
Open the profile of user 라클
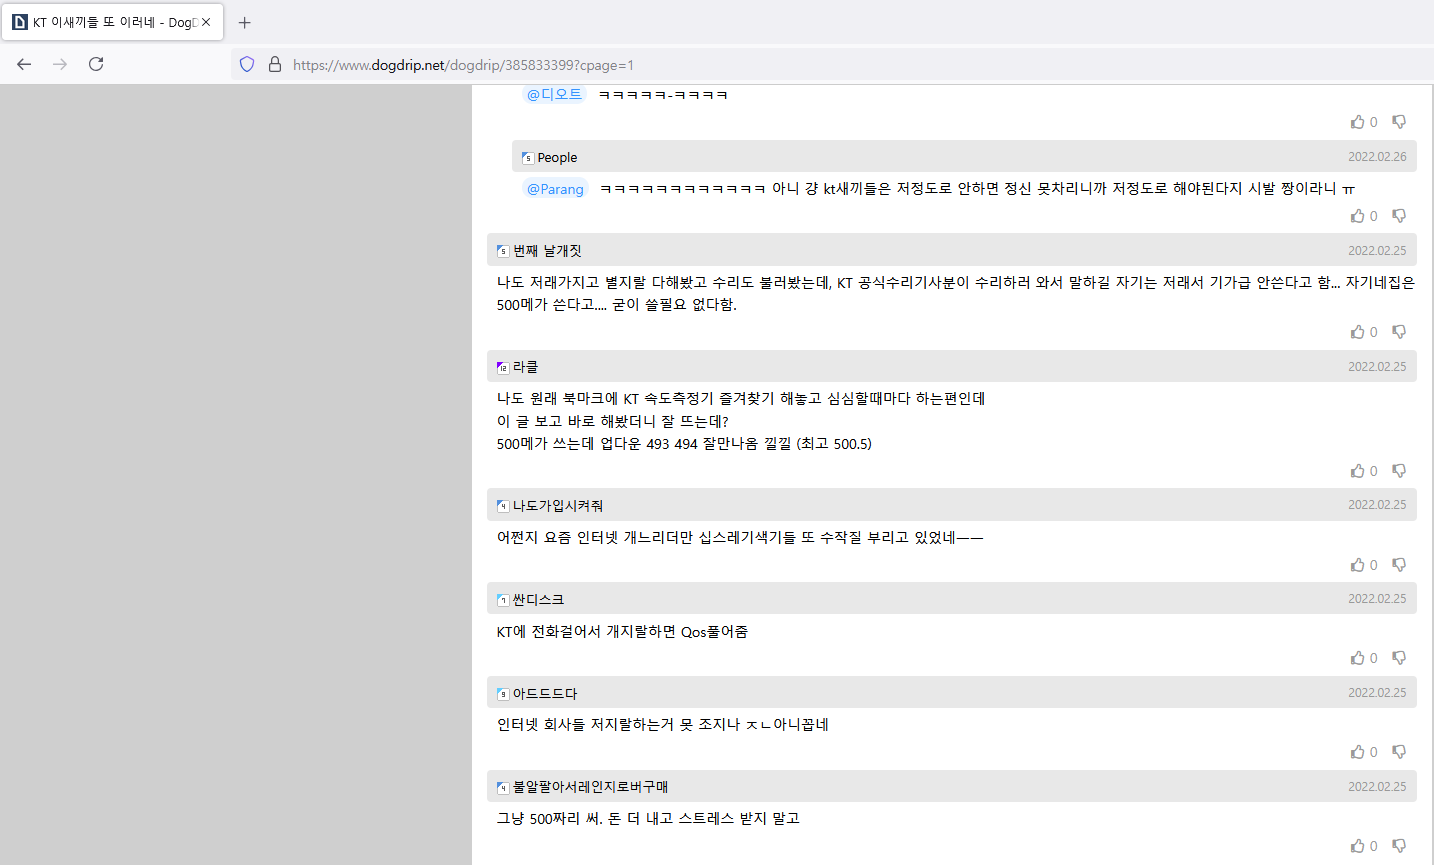pos(525,367)
